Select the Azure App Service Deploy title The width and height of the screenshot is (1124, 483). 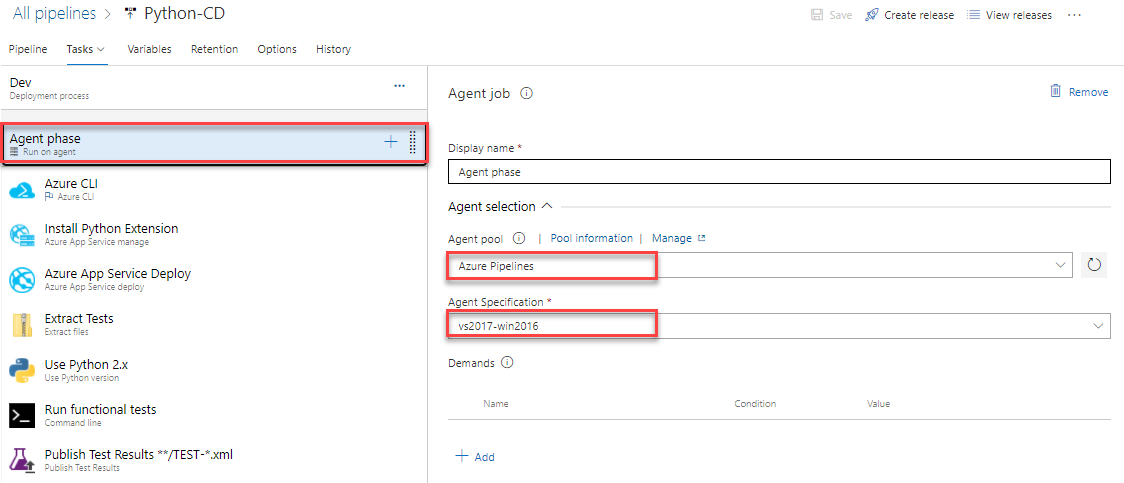[118, 274]
